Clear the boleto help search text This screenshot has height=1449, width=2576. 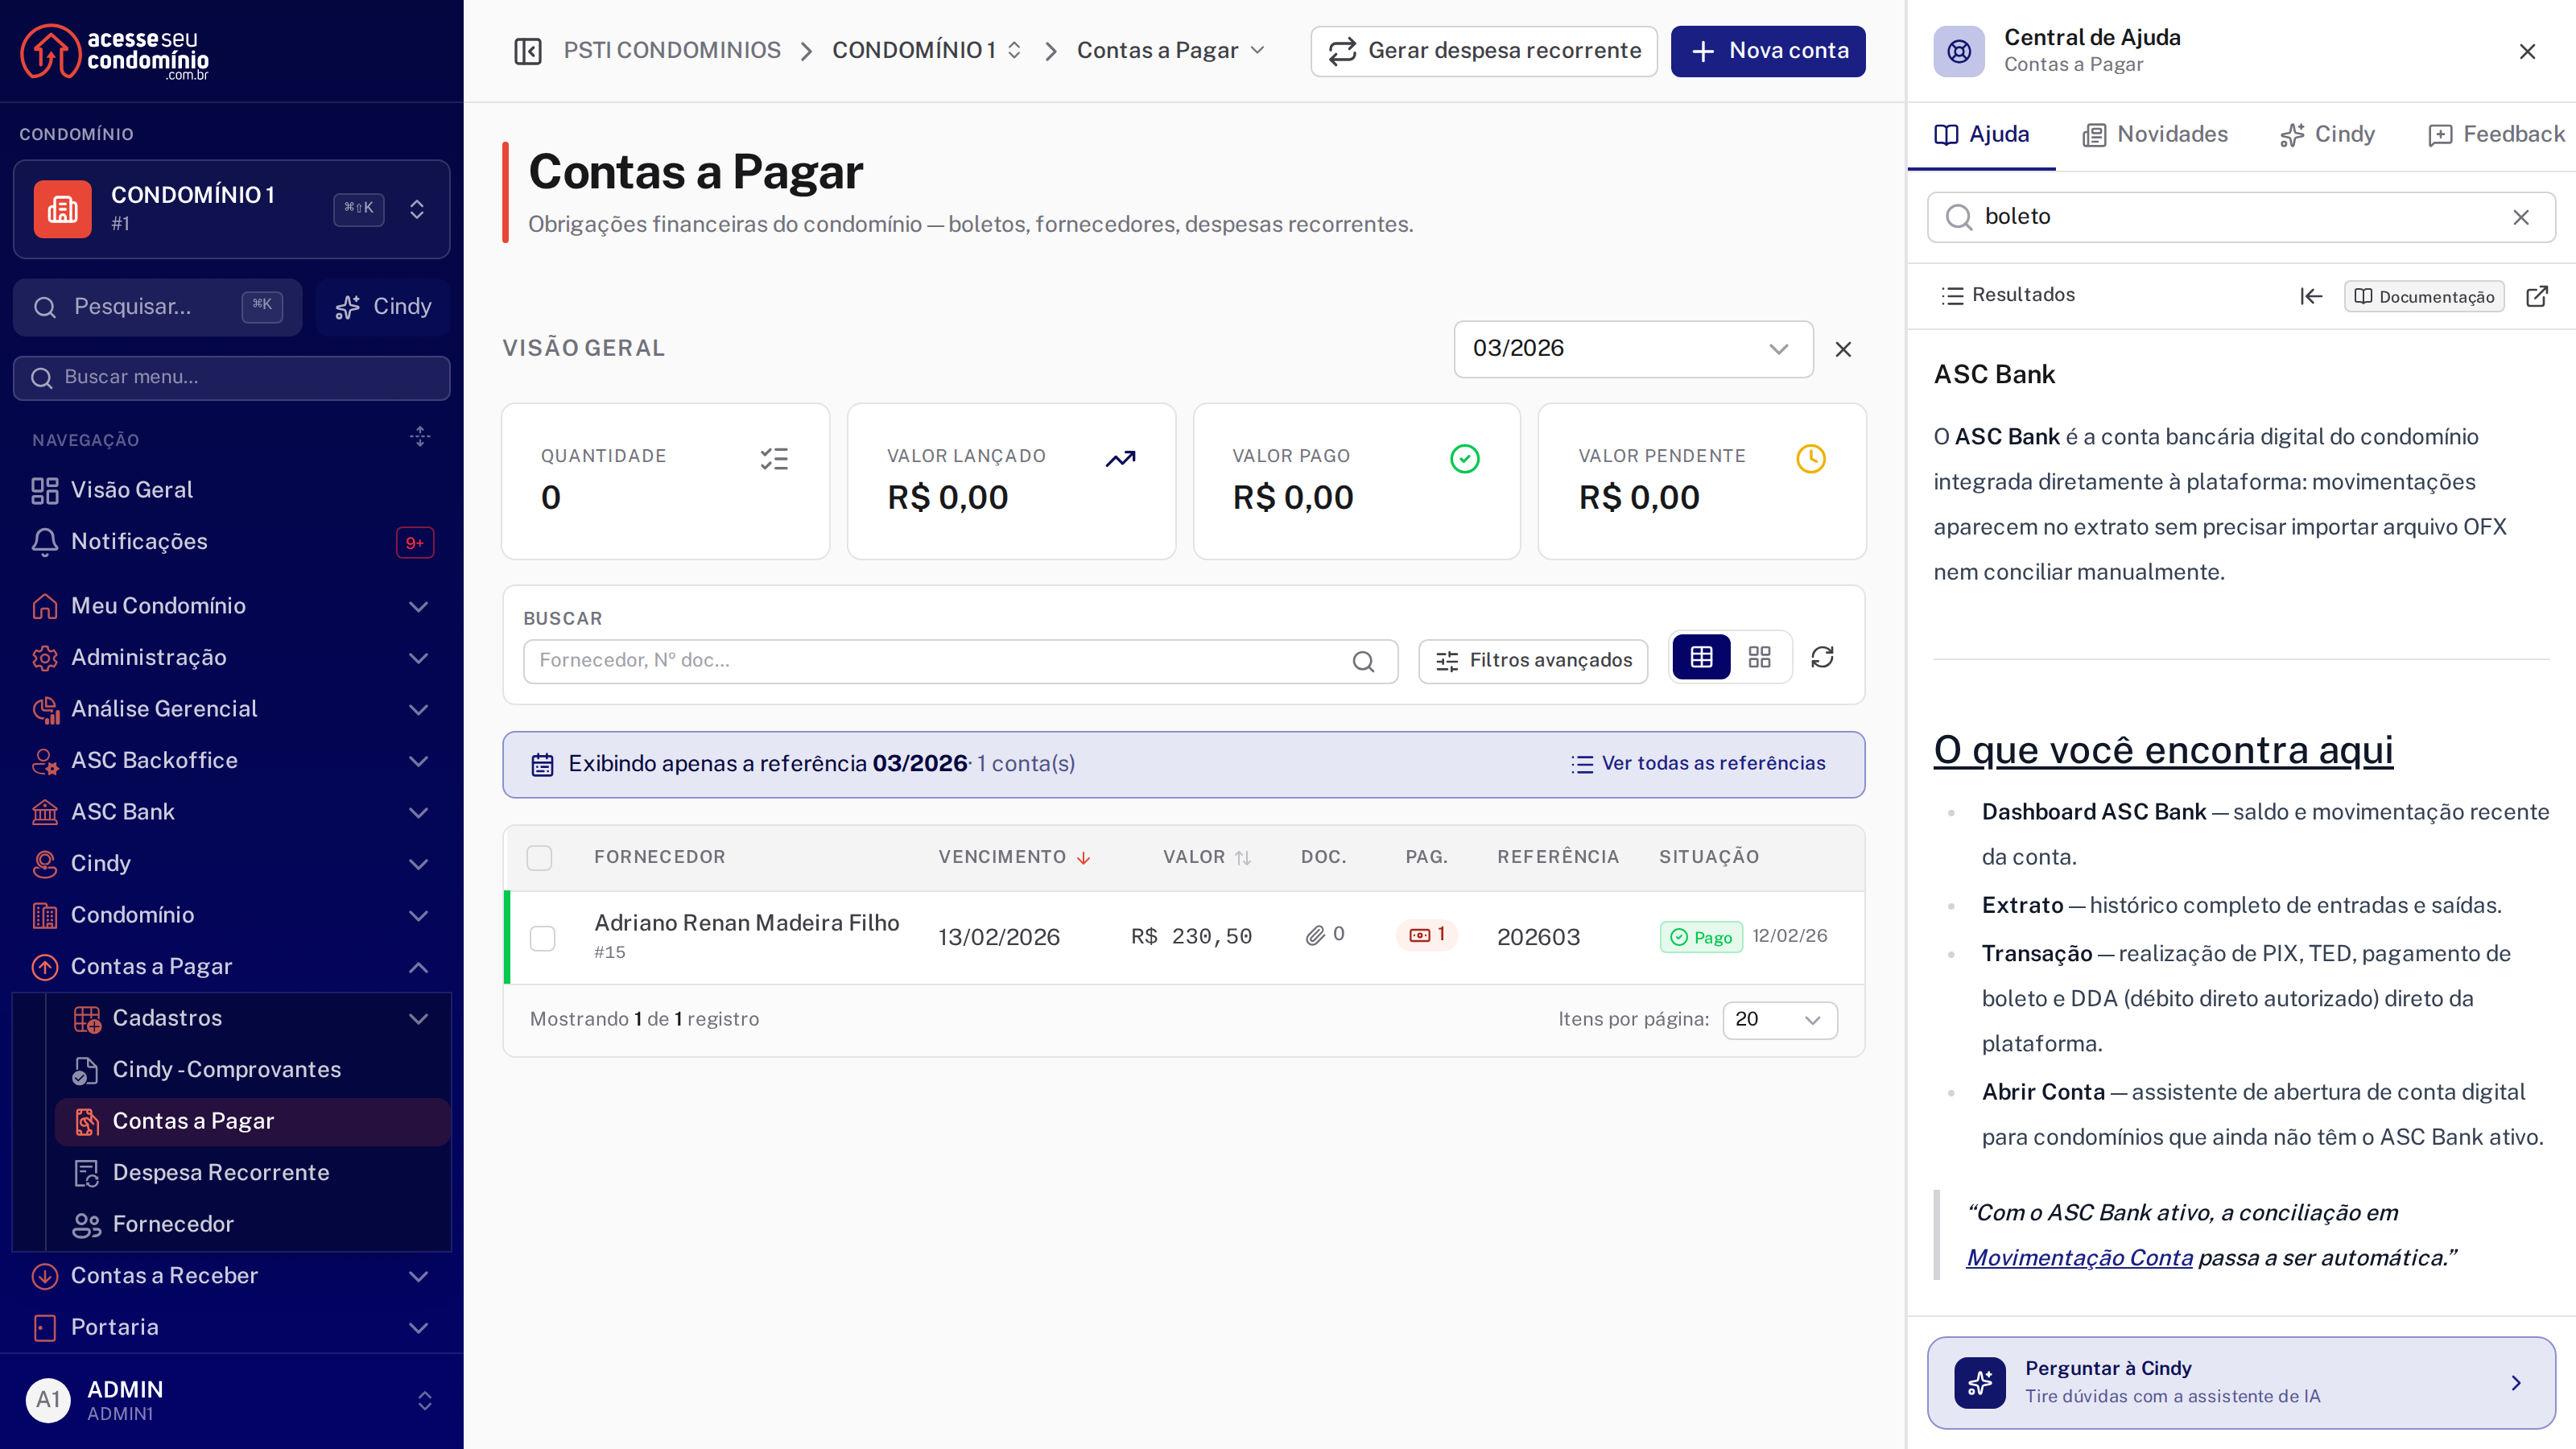[2520, 217]
